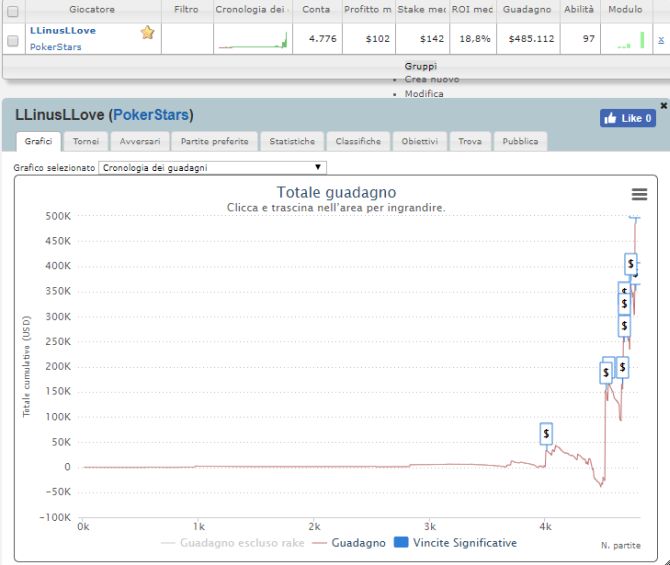Open the mini earnings history sparkline
This screenshot has width=670, height=565.
(x=253, y=40)
